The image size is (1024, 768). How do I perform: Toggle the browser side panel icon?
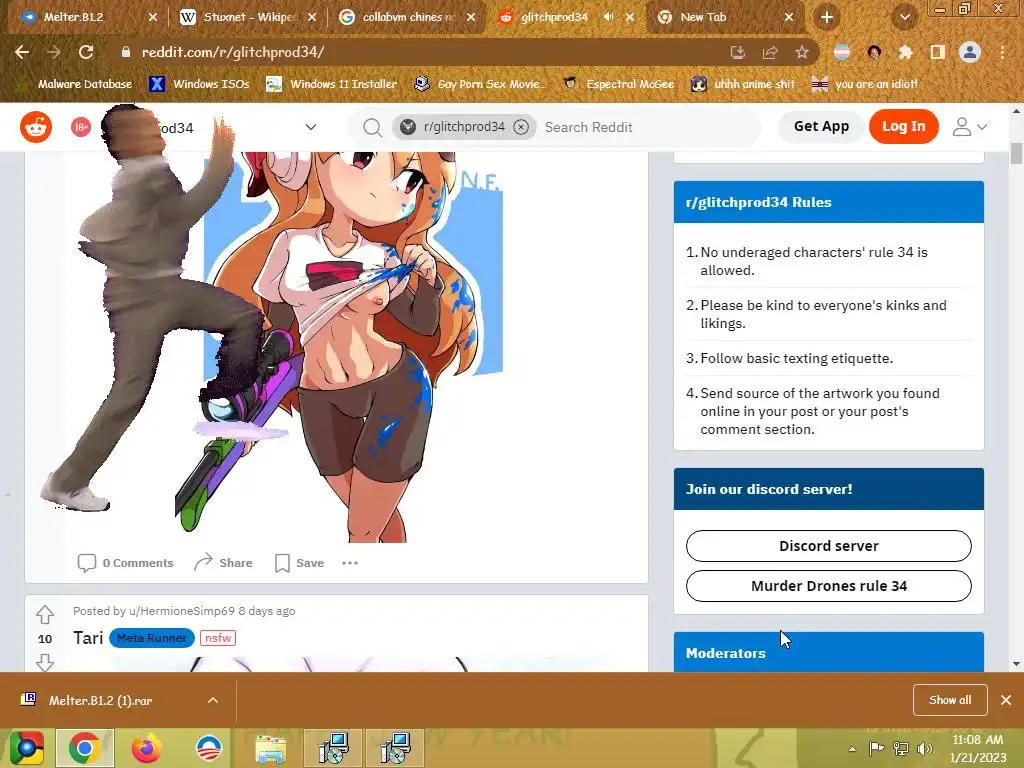coord(937,52)
